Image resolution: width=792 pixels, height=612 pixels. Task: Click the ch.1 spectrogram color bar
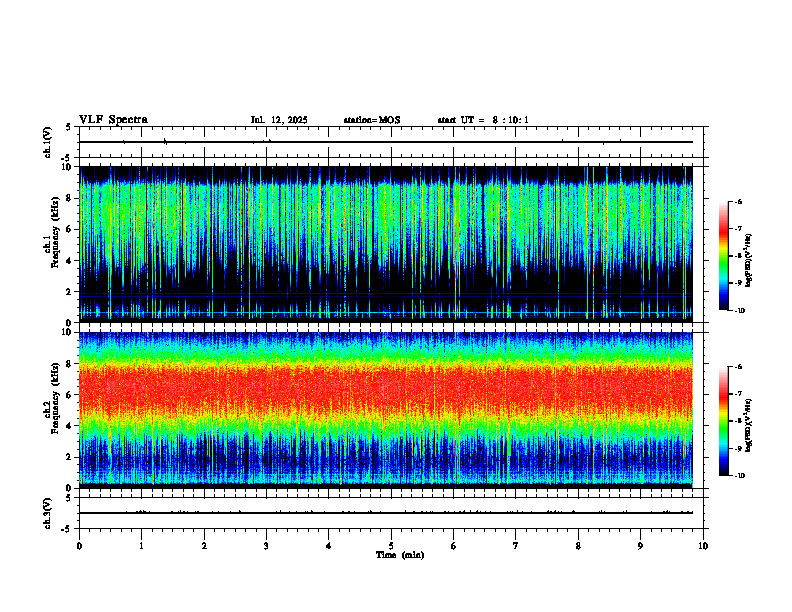[723, 256]
